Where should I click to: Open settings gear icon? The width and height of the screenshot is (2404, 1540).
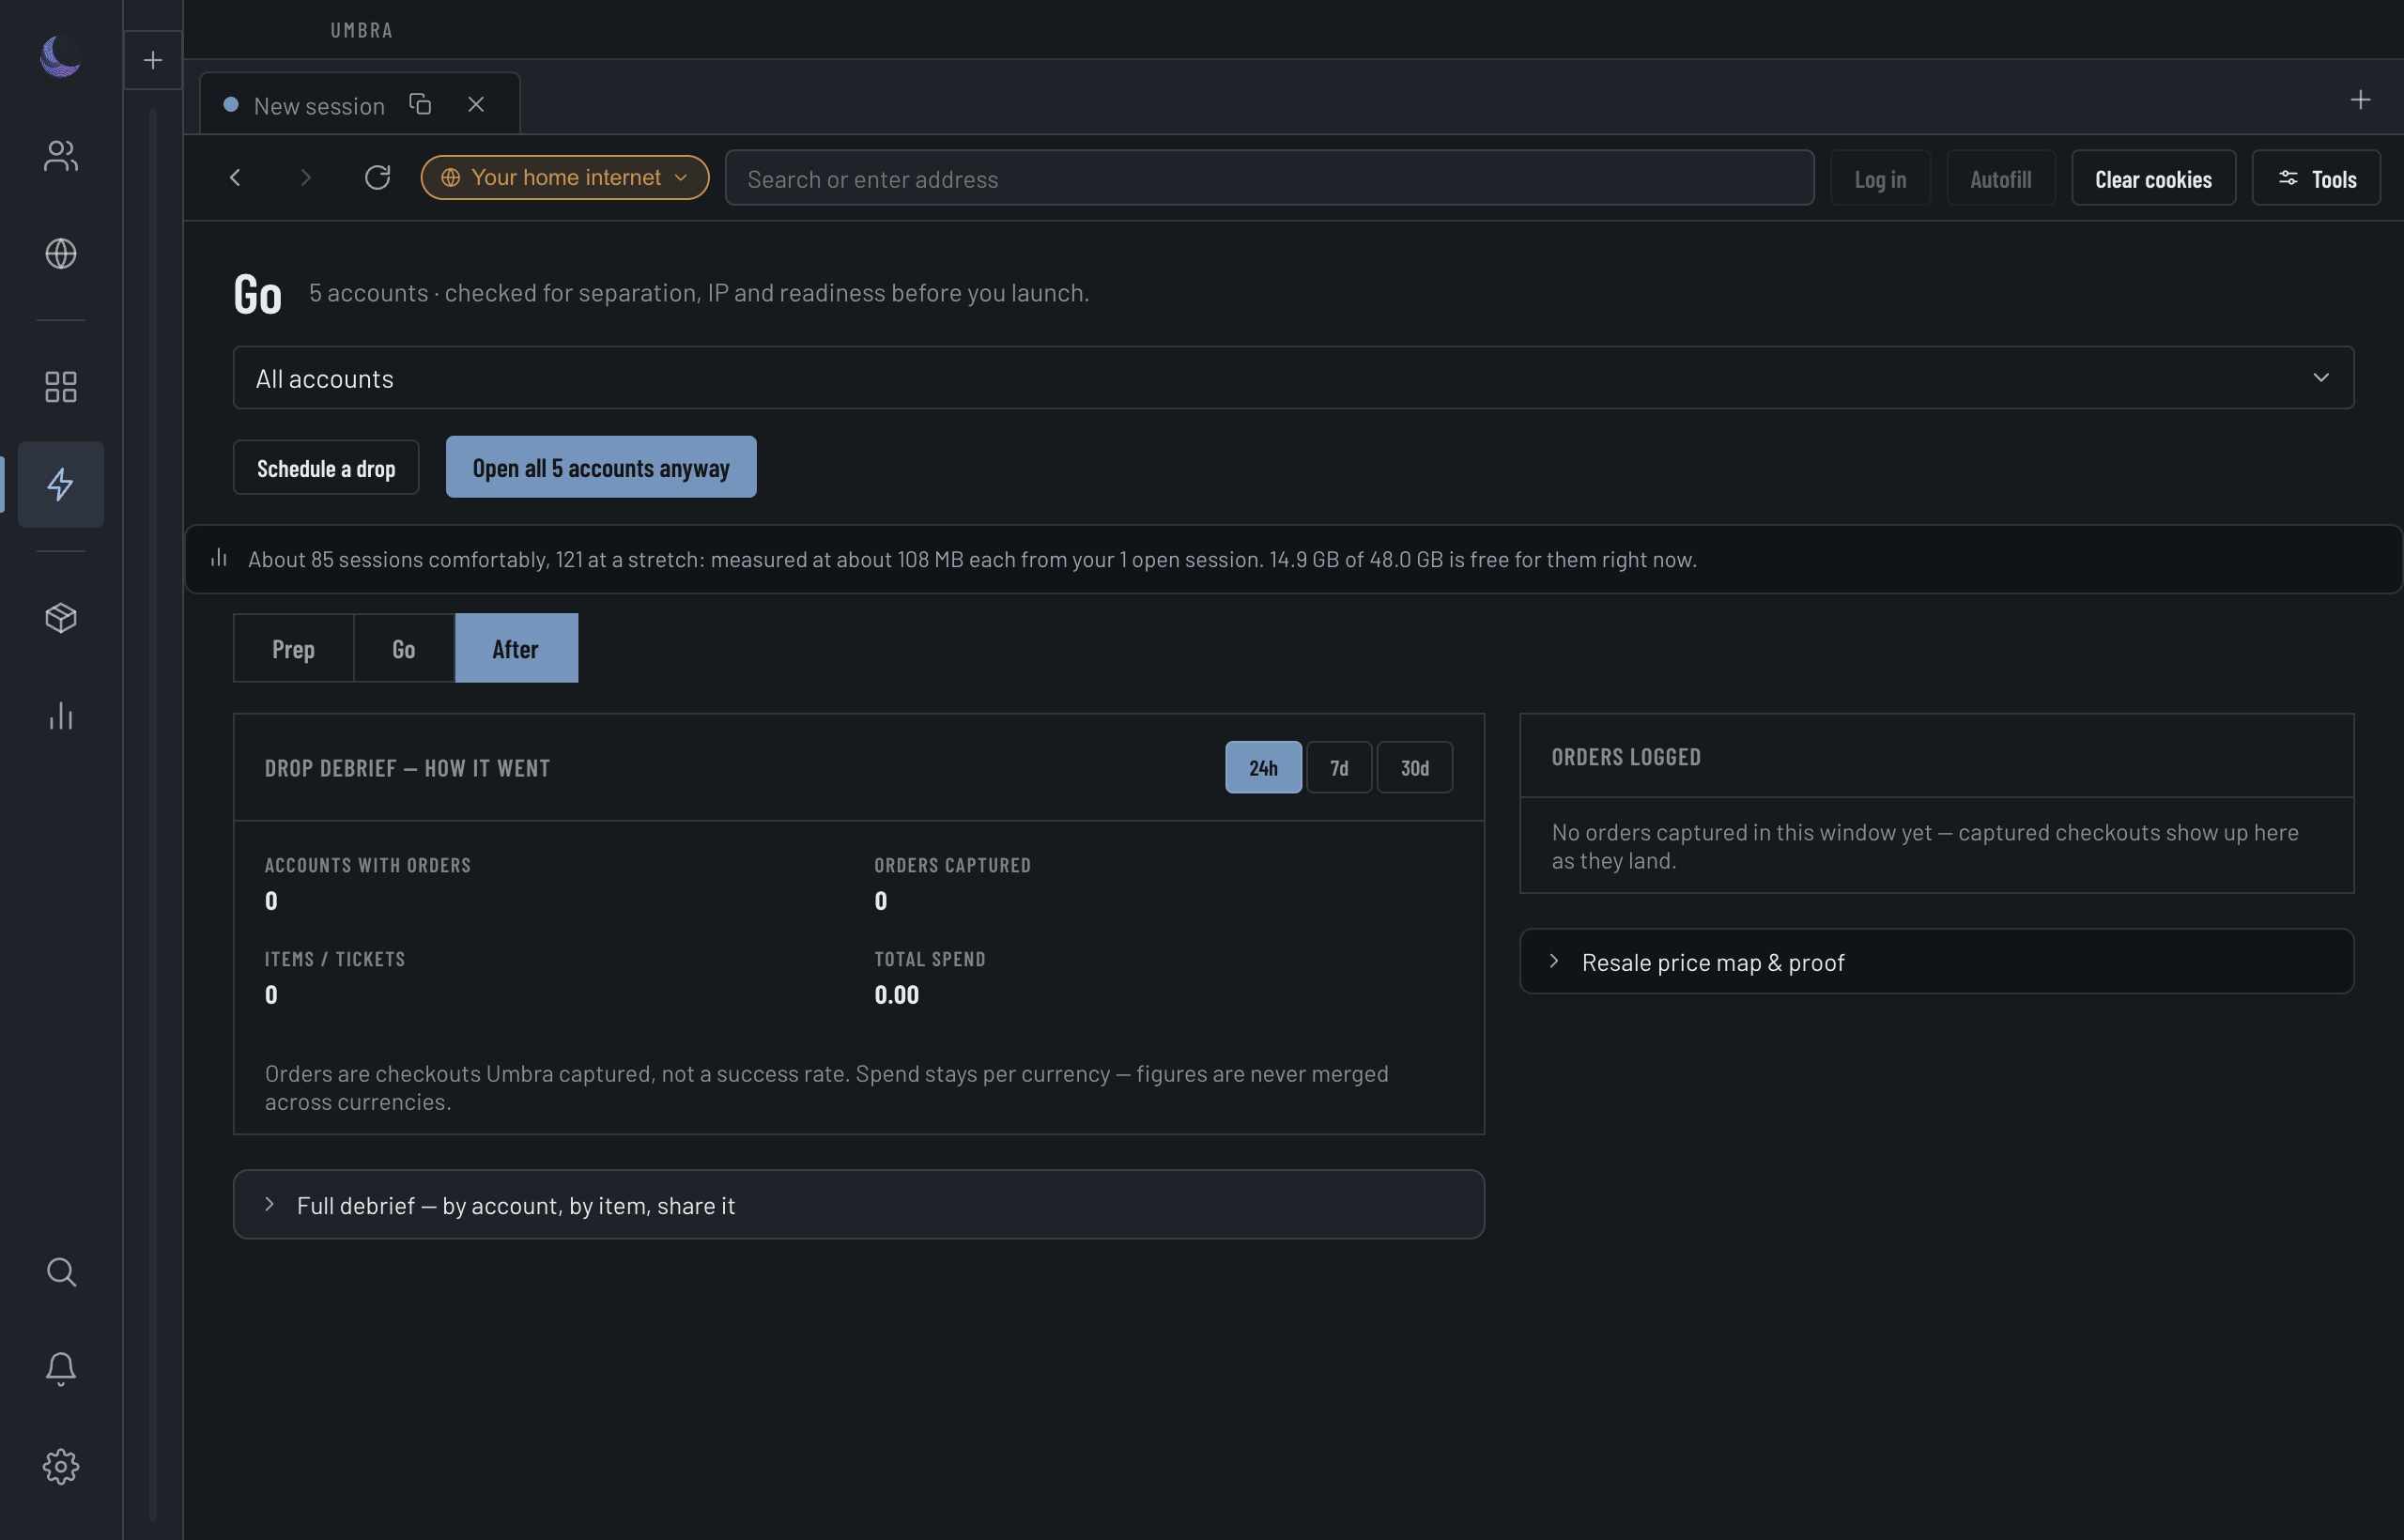61,1466
